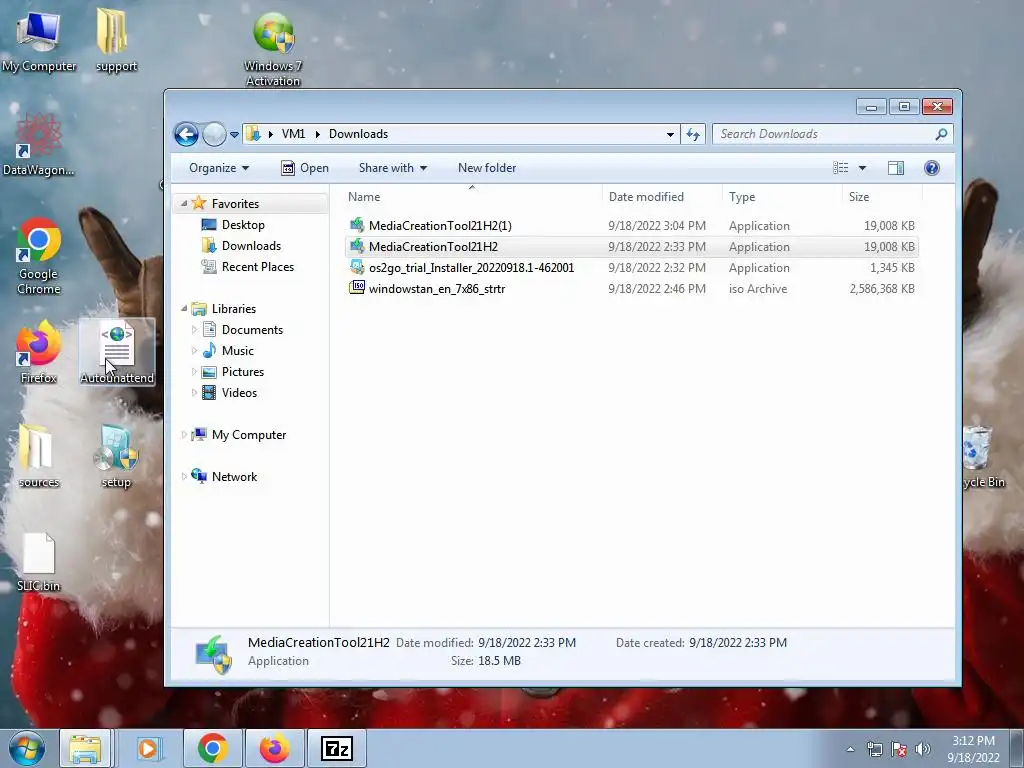Viewport: 1024px width, 768px height.
Task: Launch Chrome from the taskbar
Action: 212,748
